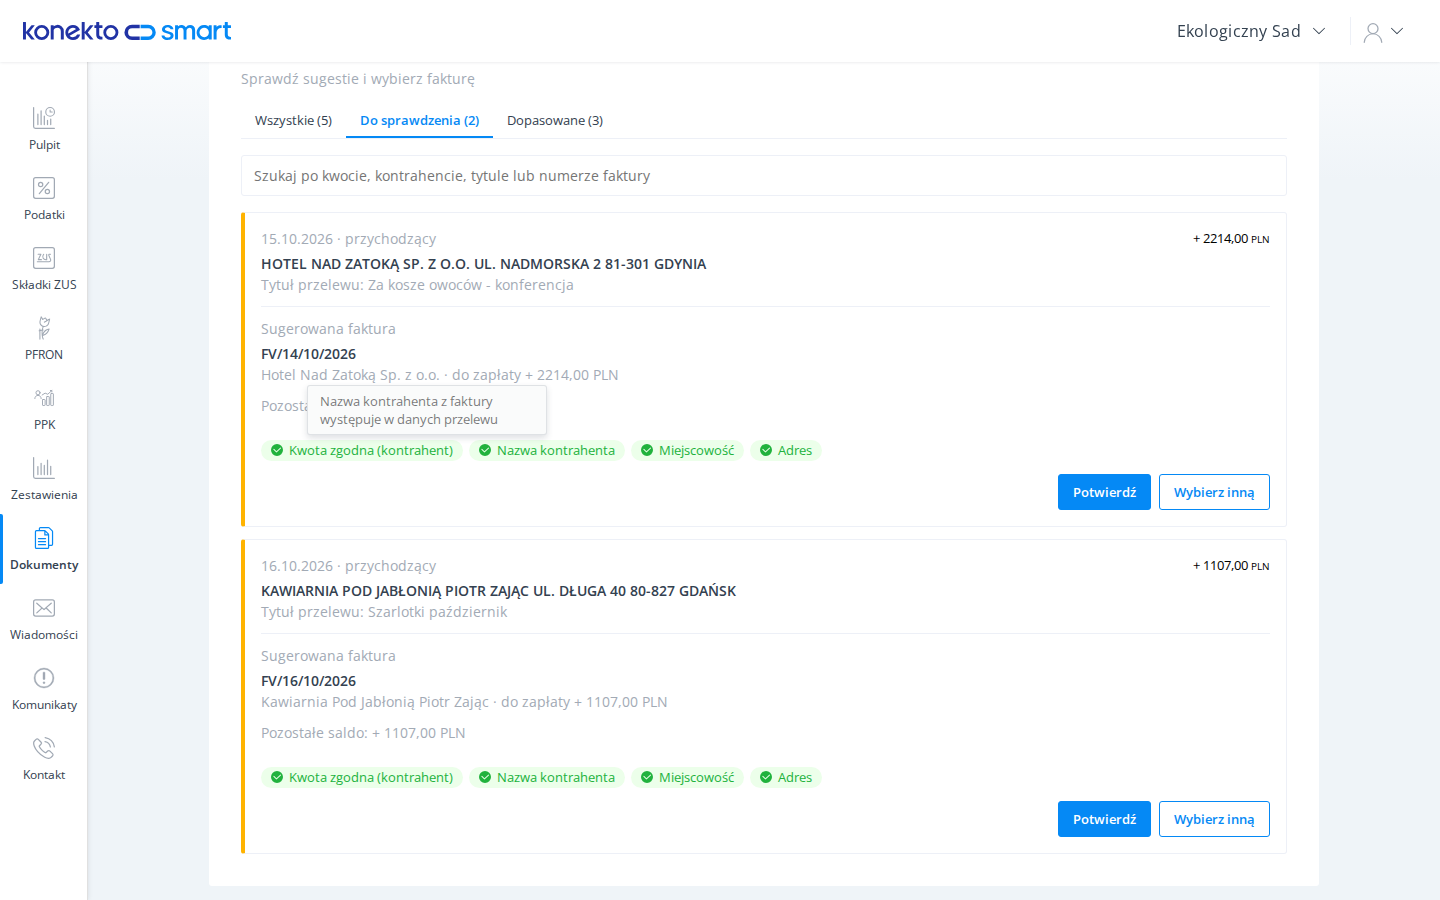Choose another invoice for Kawiarnia Pod Jabłonią
This screenshot has width=1440, height=900.
point(1214,819)
